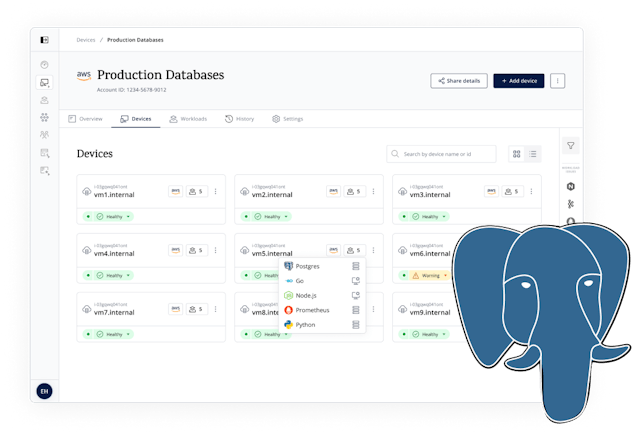Choose Prometheus from the workload popup list
Screen dimensions: 640x435
312,310
